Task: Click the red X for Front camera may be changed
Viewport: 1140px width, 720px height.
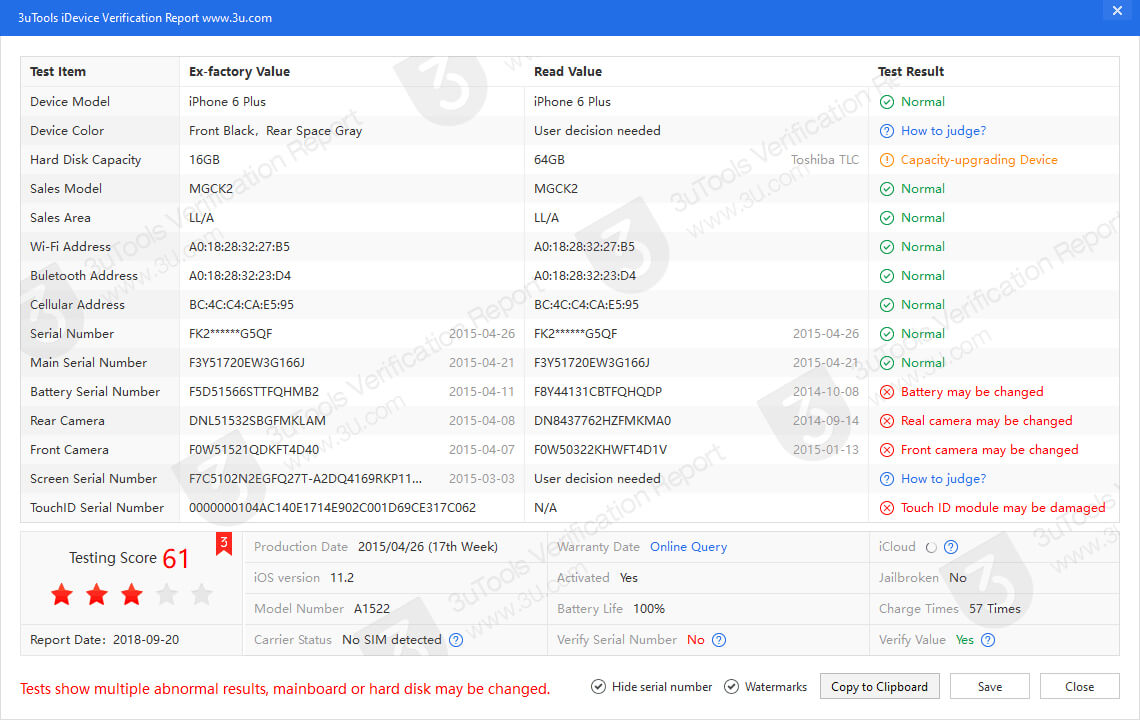Action: pos(886,449)
